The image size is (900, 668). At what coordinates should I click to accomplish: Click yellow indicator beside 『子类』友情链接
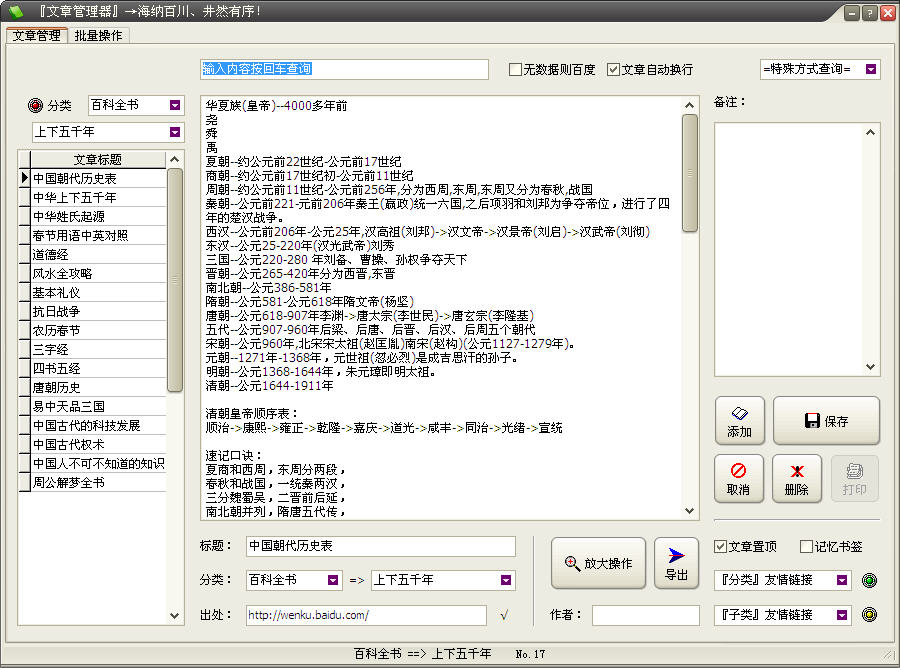pos(869,615)
